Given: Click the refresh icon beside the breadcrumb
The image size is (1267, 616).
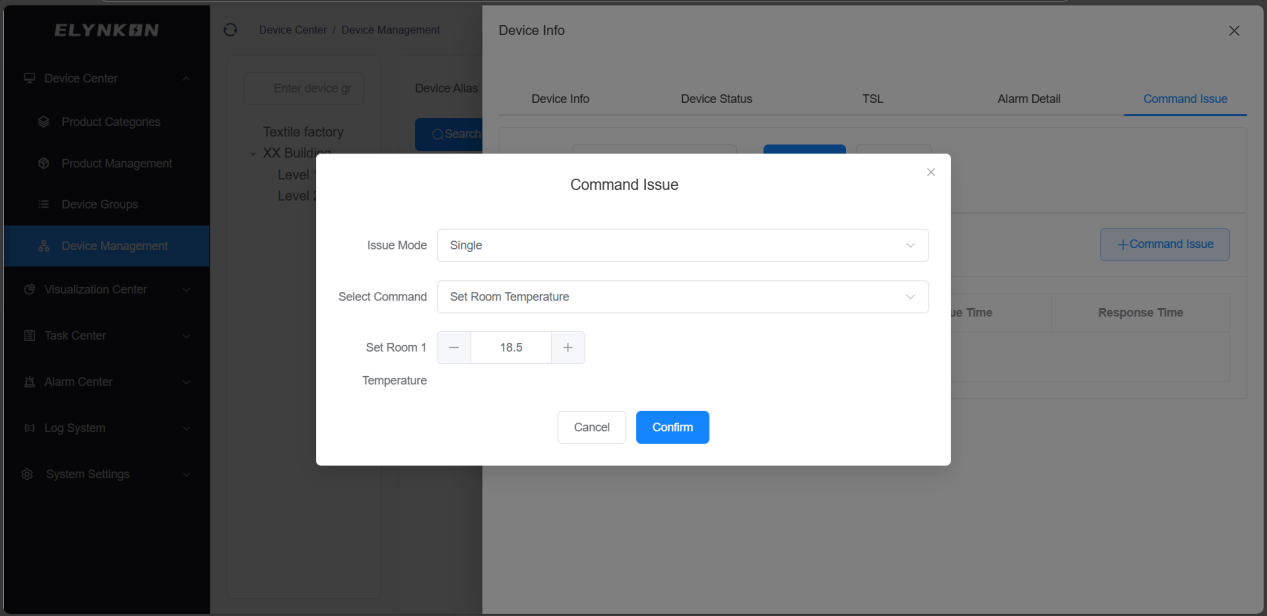Looking at the screenshot, I should tap(231, 30).
